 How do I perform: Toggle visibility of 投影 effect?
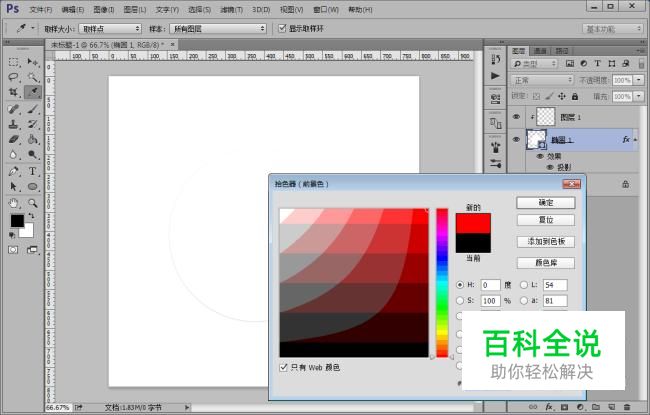[550, 167]
